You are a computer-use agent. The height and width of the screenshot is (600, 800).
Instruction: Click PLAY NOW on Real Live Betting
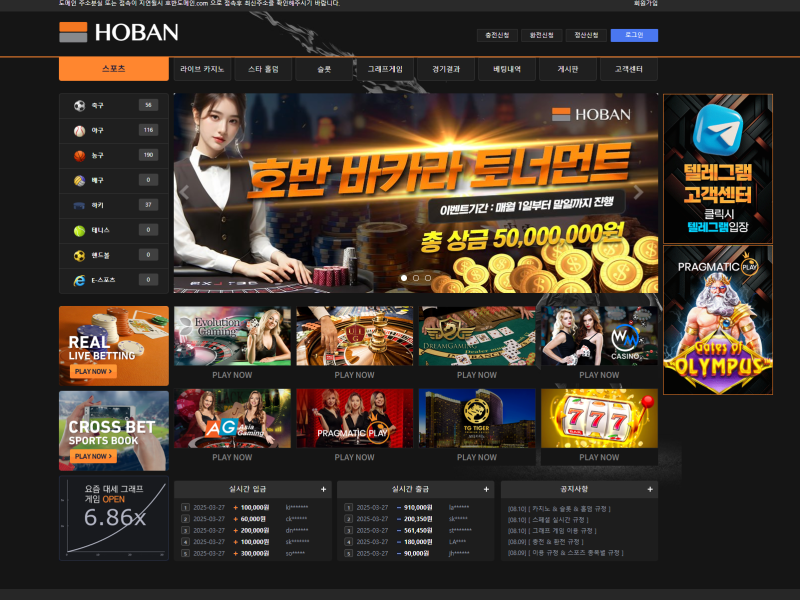[93, 371]
